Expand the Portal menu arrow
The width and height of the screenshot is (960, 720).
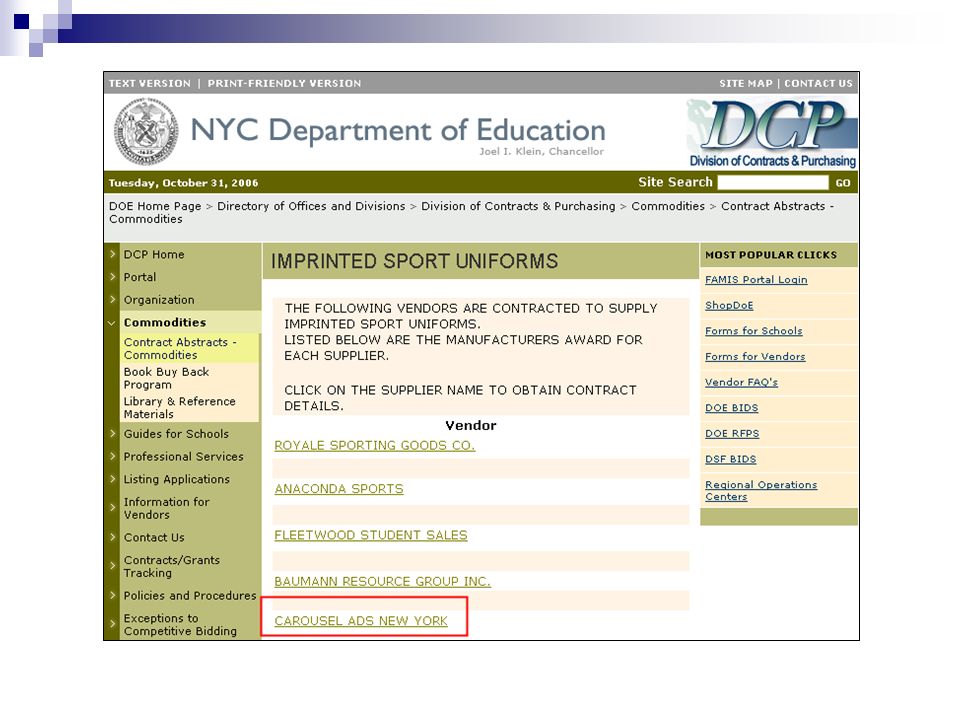(x=113, y=277)
